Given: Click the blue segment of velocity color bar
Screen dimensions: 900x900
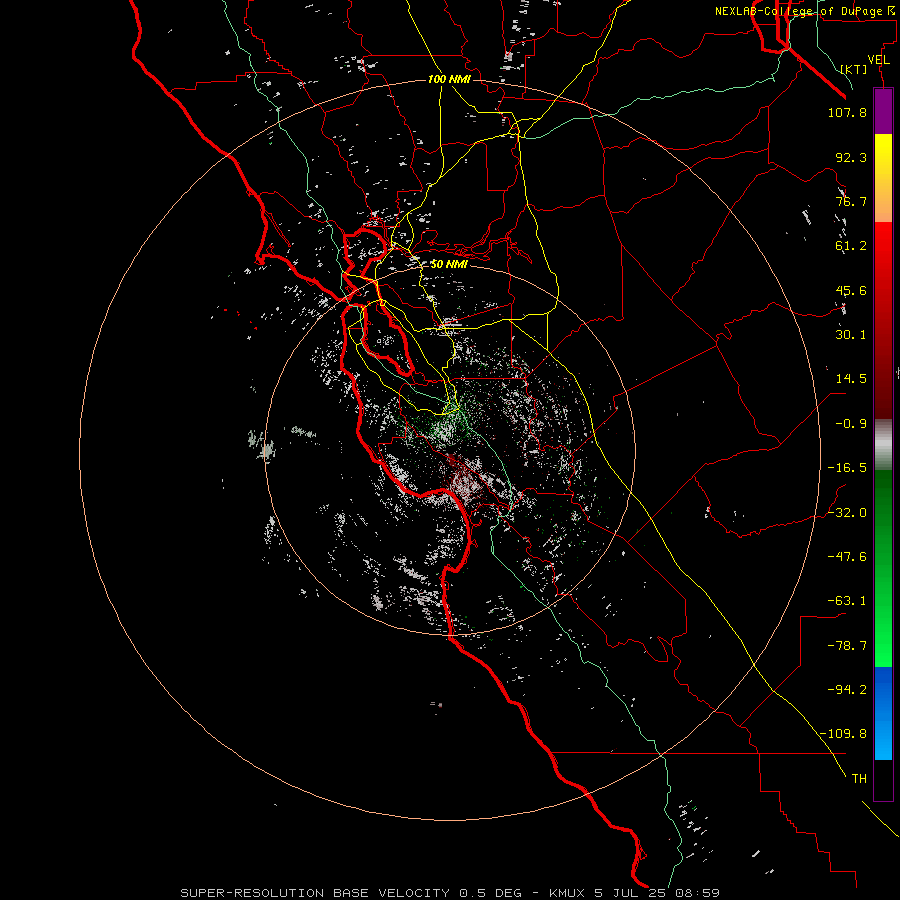Looking at the screenshot, I should [x=883, y=713].
